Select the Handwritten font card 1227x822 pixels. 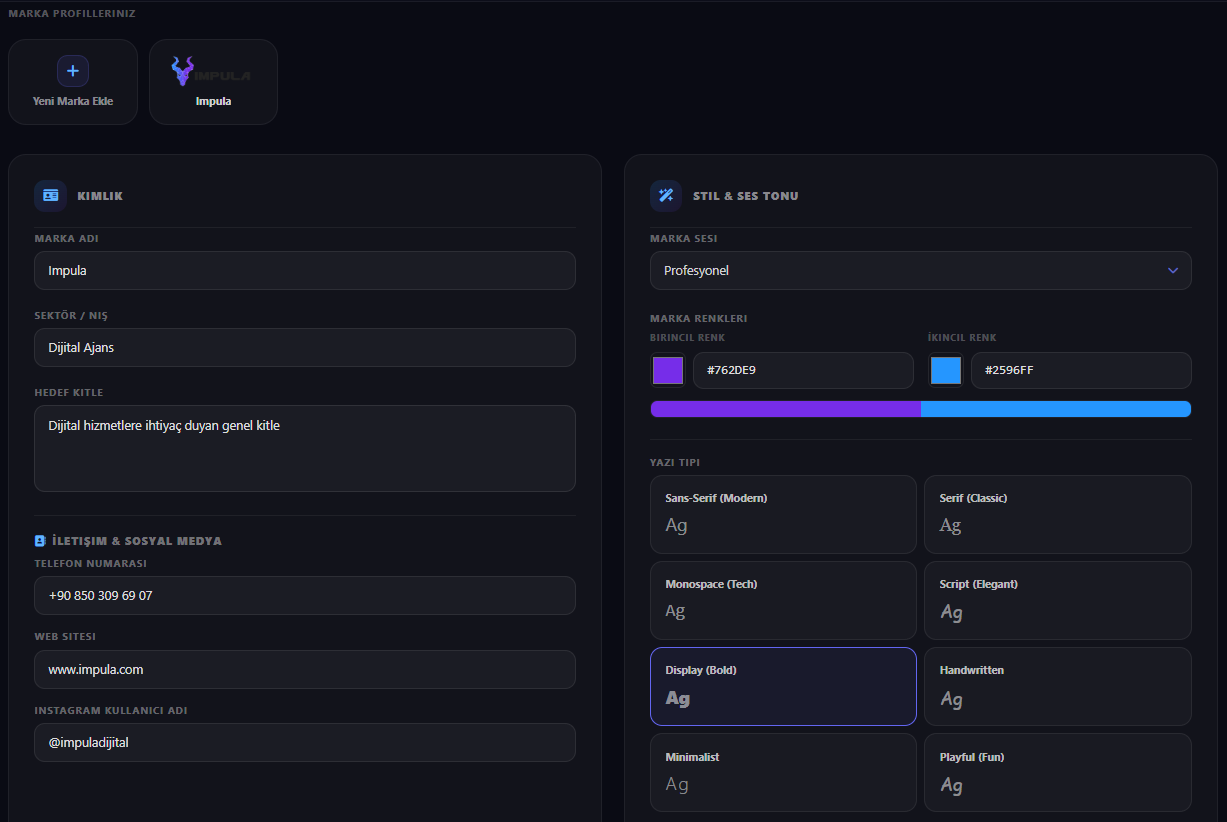1057,686
